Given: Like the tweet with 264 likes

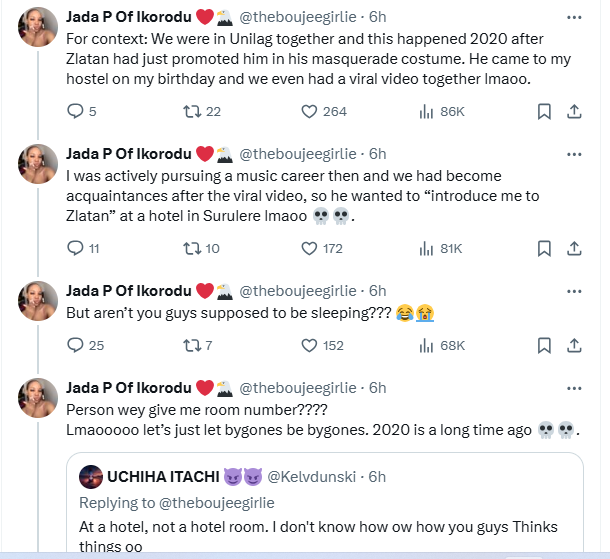Looking at the screenshot, I should coord(311,111).
